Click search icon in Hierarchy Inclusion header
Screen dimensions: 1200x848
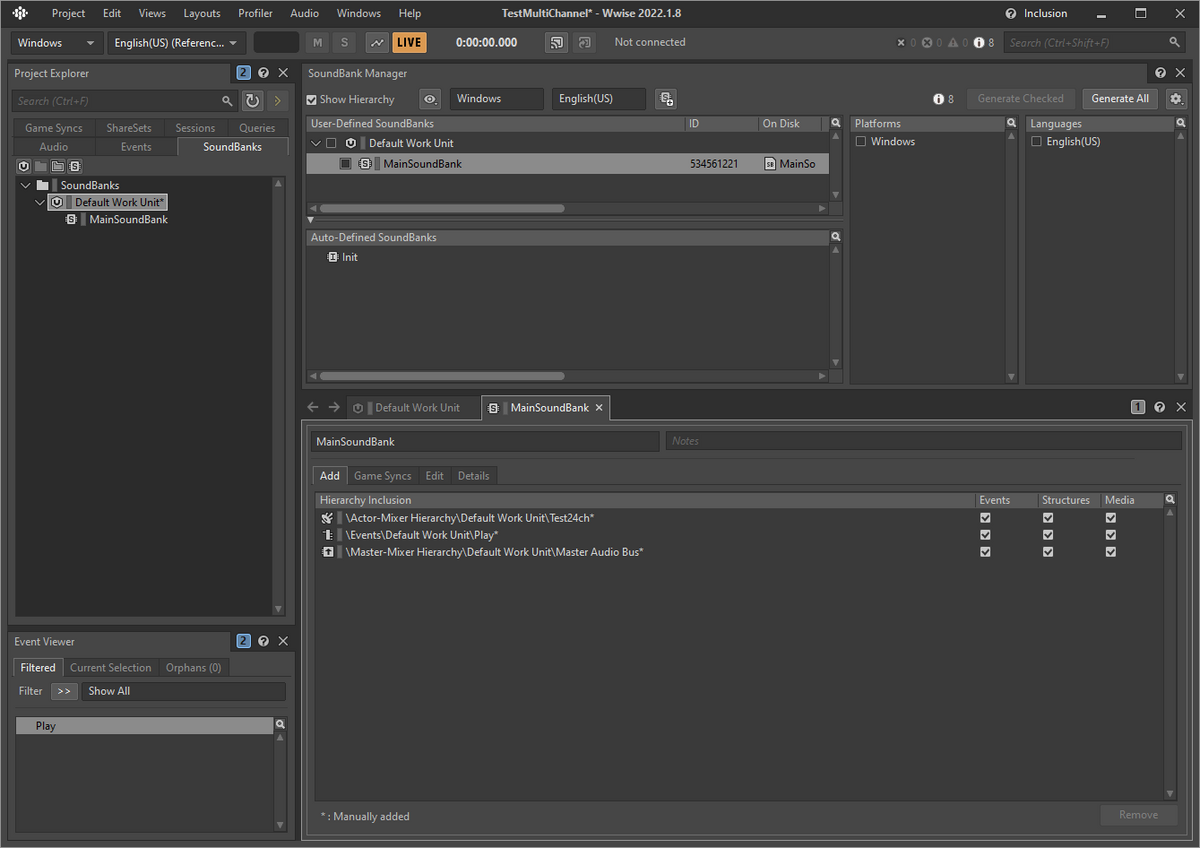click(1170, 500)
